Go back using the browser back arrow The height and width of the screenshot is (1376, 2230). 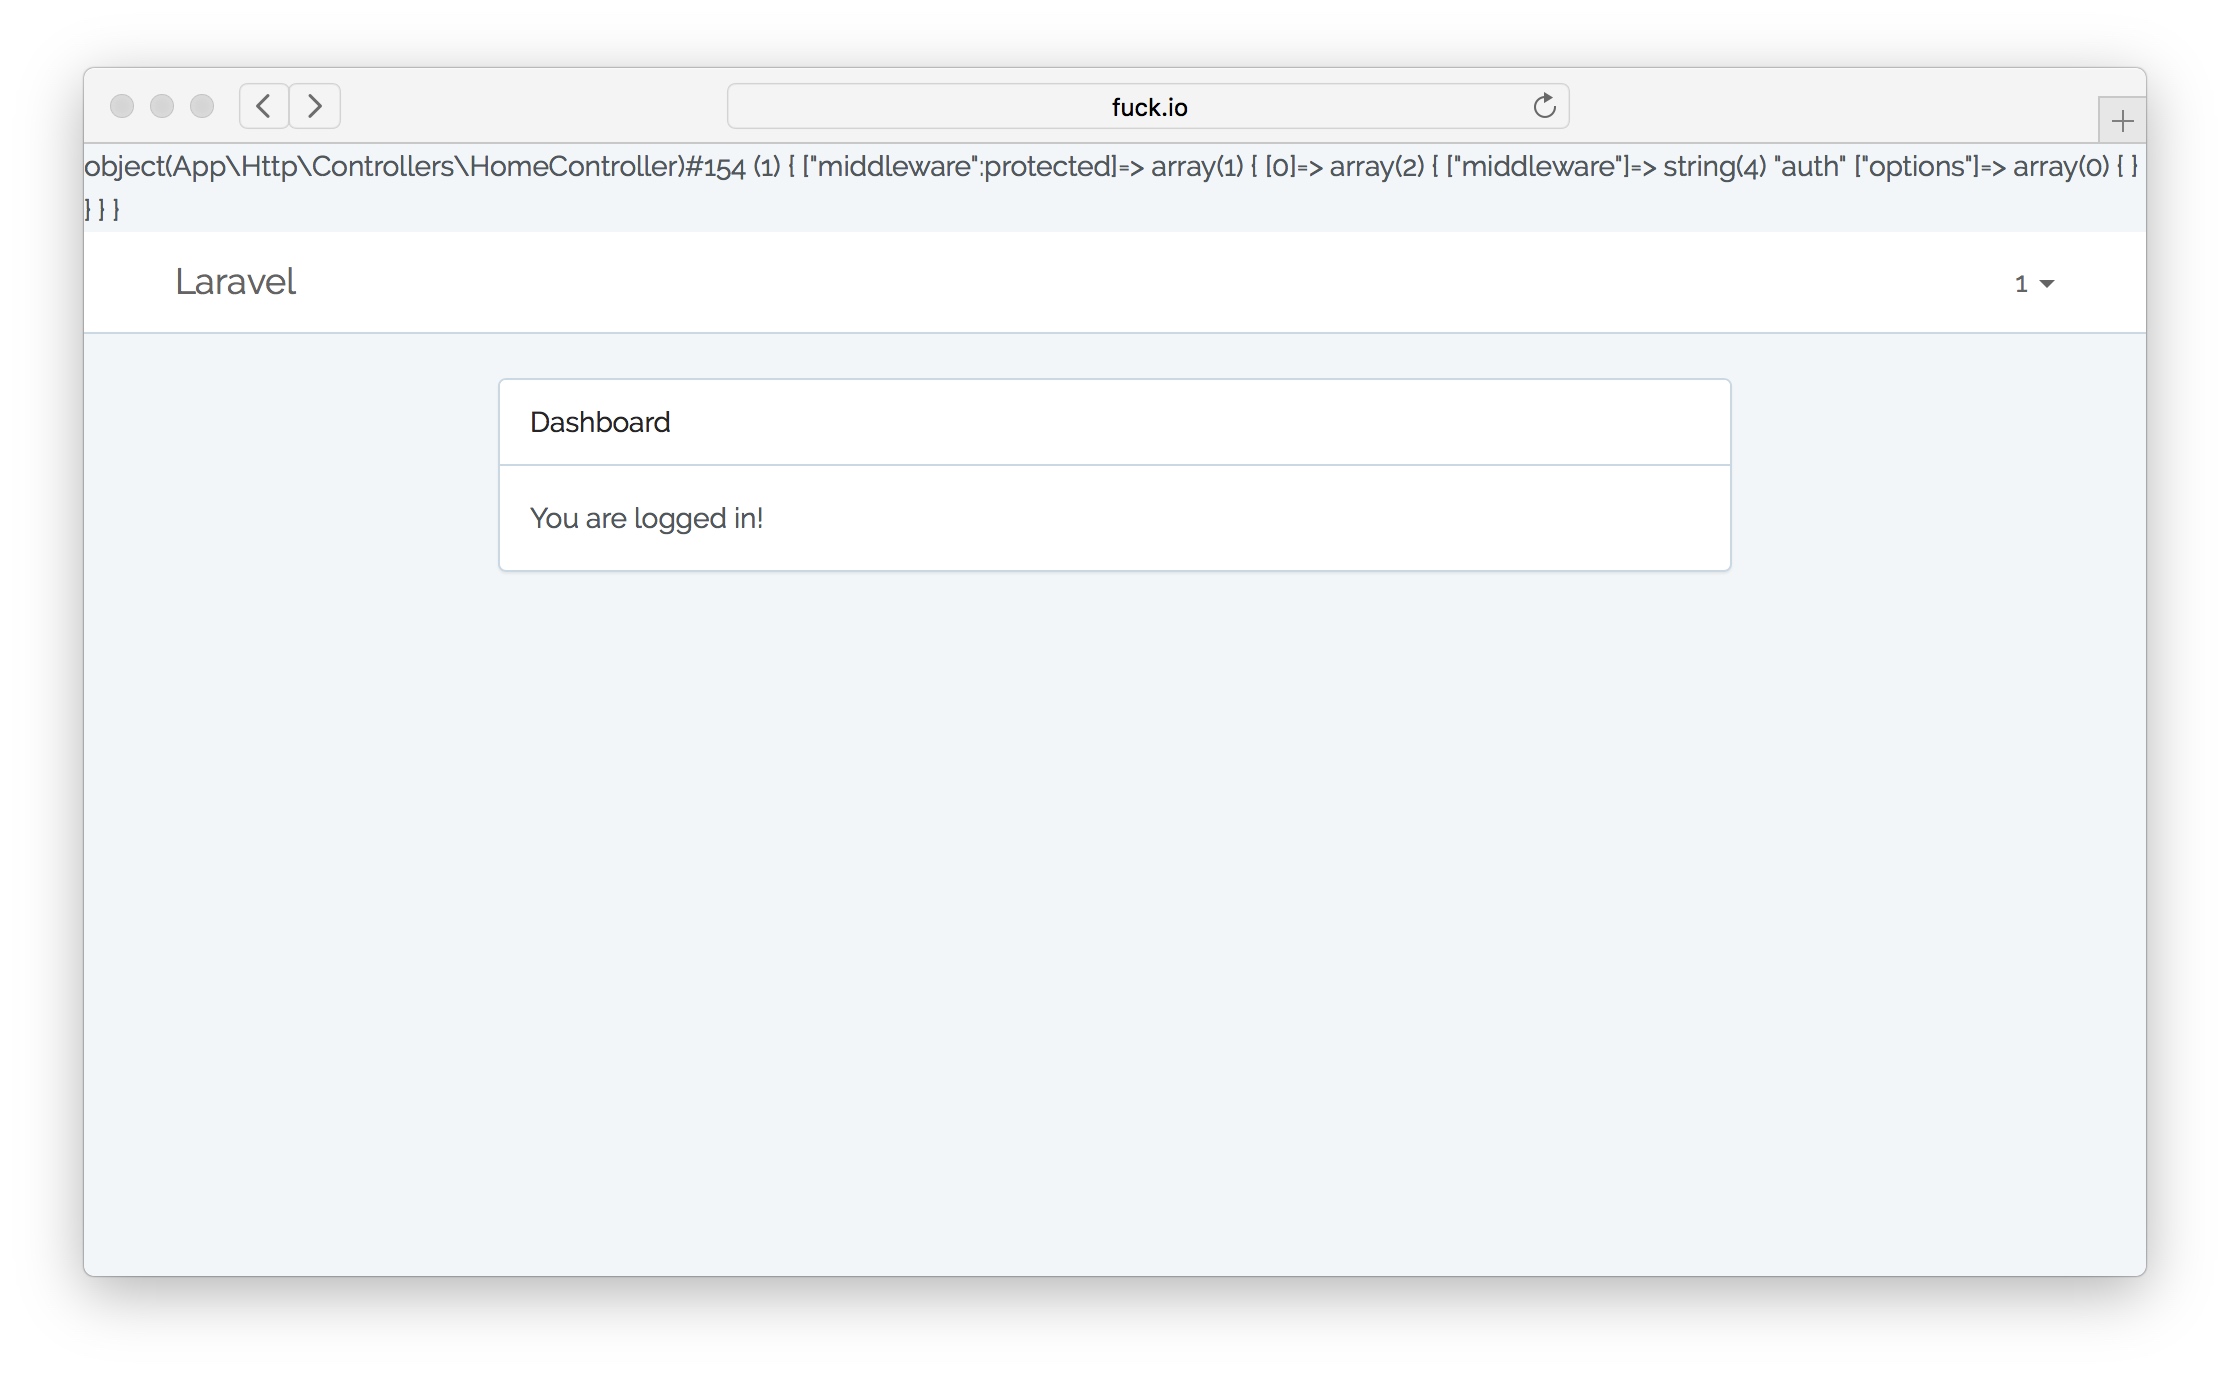[264, 106]
